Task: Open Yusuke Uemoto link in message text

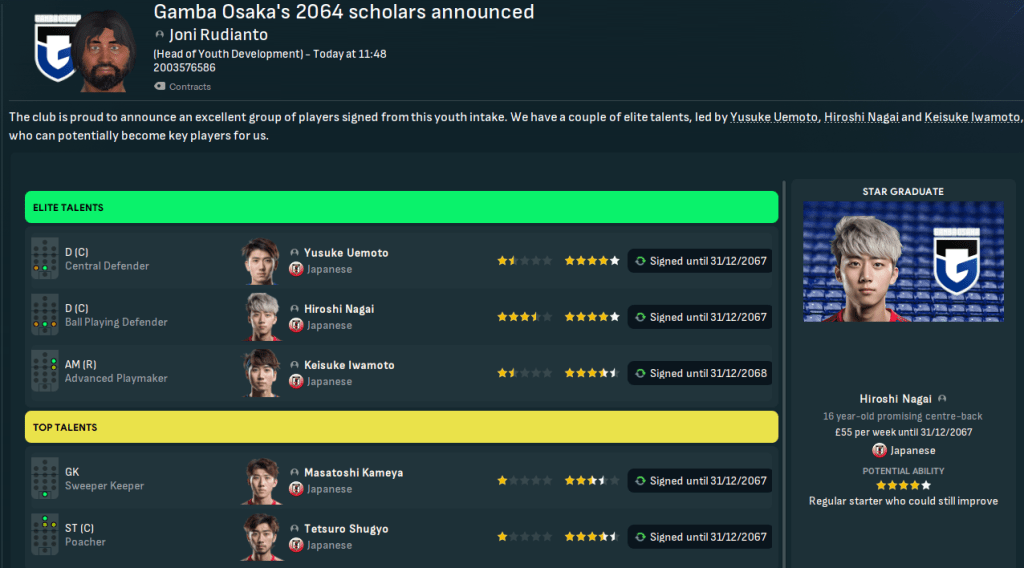Action: [774, 117]
